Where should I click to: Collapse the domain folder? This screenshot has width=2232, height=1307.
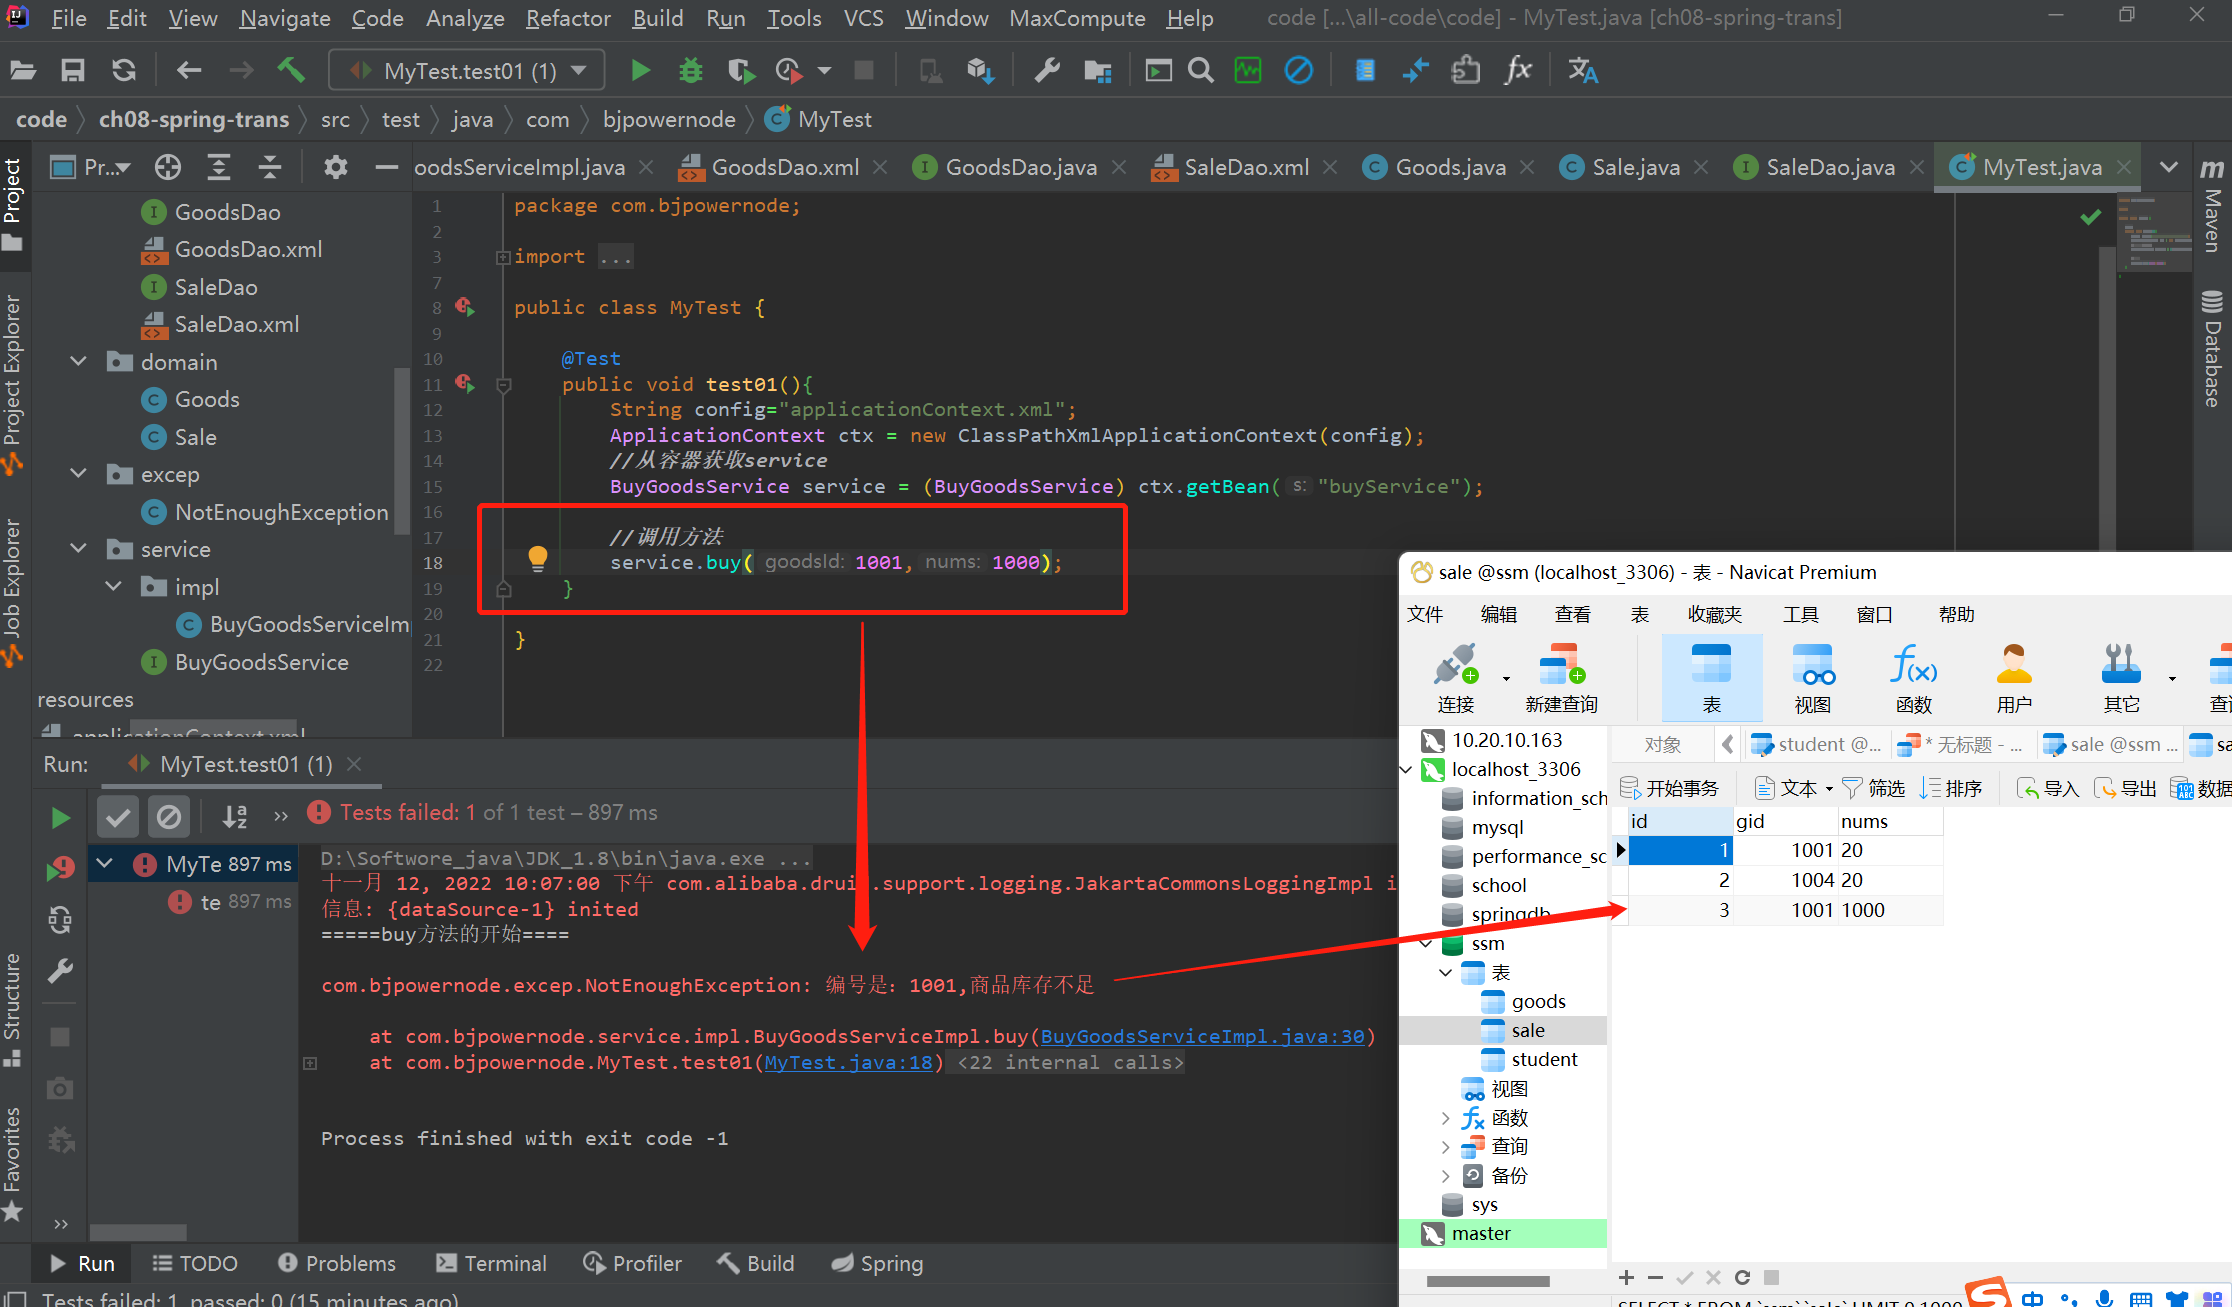coord(79,361)
